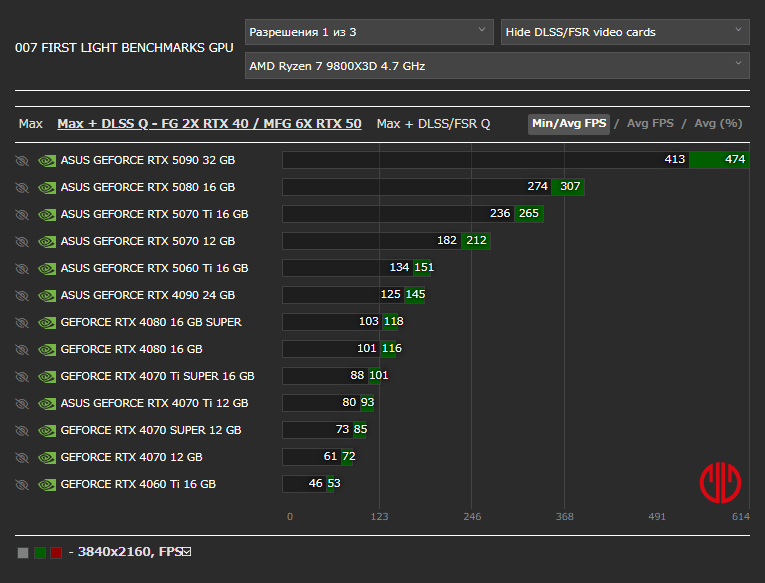Toggle visibility of RTX 5070 12 GB

(x=22, y=241)
